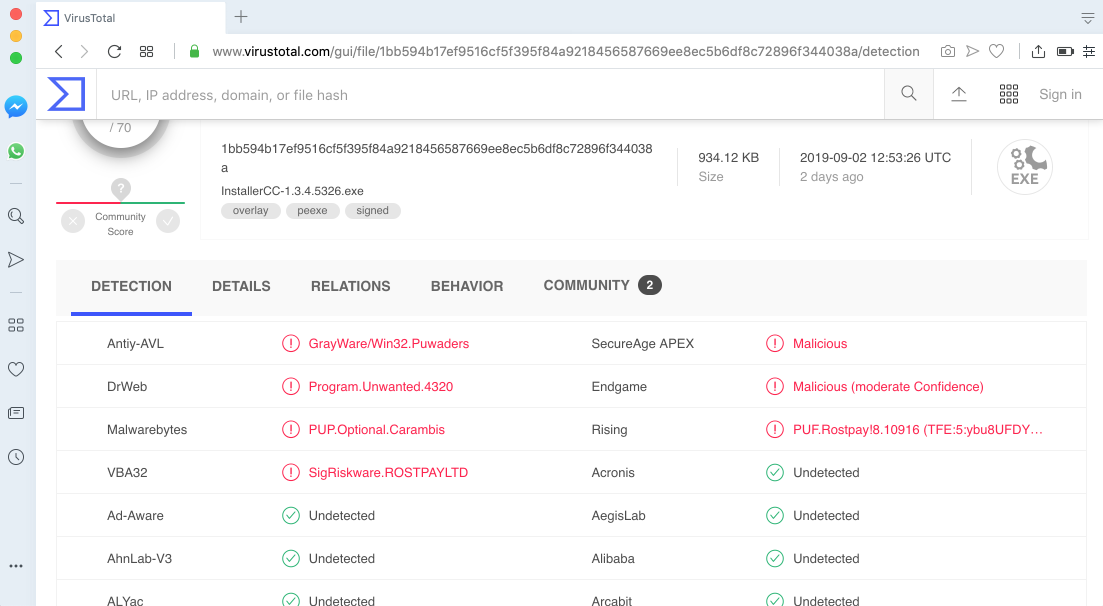Click the AhnLab-V3 engine name
The width and height of the screenshot is (1103, 606).
tap(139, 558)
